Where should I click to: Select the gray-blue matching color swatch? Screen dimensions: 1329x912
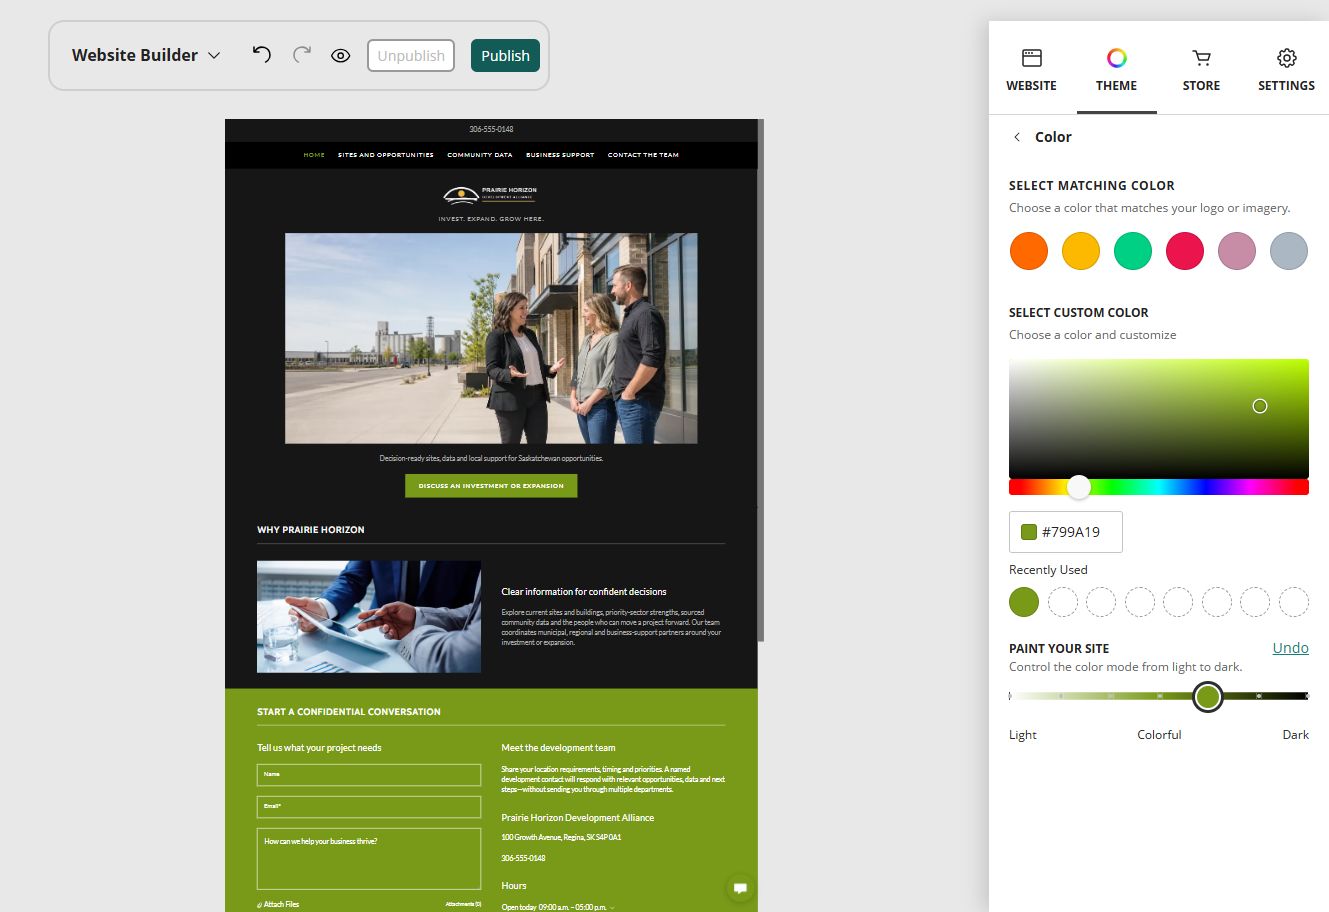(x=1288, y=251)
